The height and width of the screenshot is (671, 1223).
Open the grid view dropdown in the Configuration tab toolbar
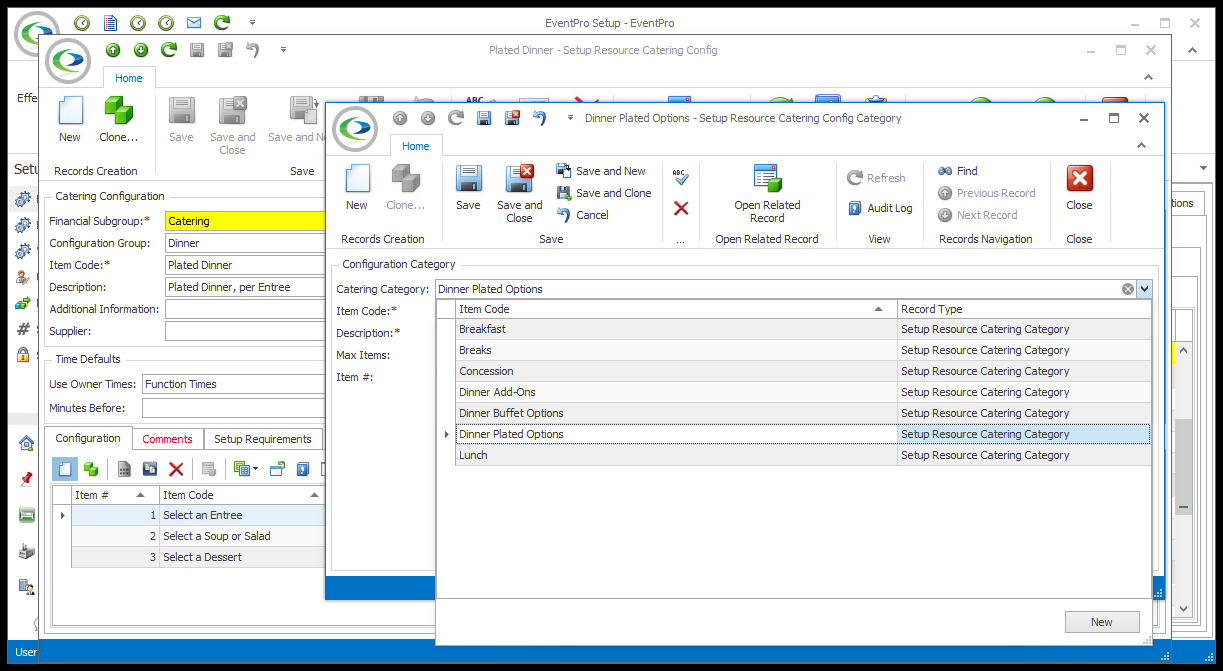click(245, 468)
